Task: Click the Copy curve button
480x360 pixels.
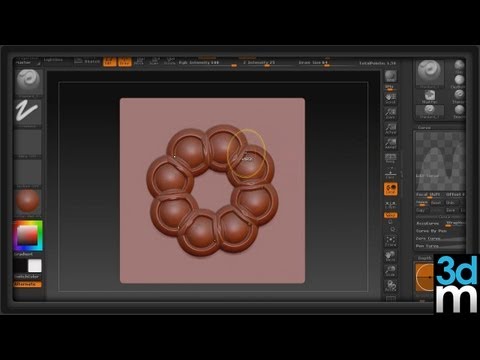Action: pos(421,210)
